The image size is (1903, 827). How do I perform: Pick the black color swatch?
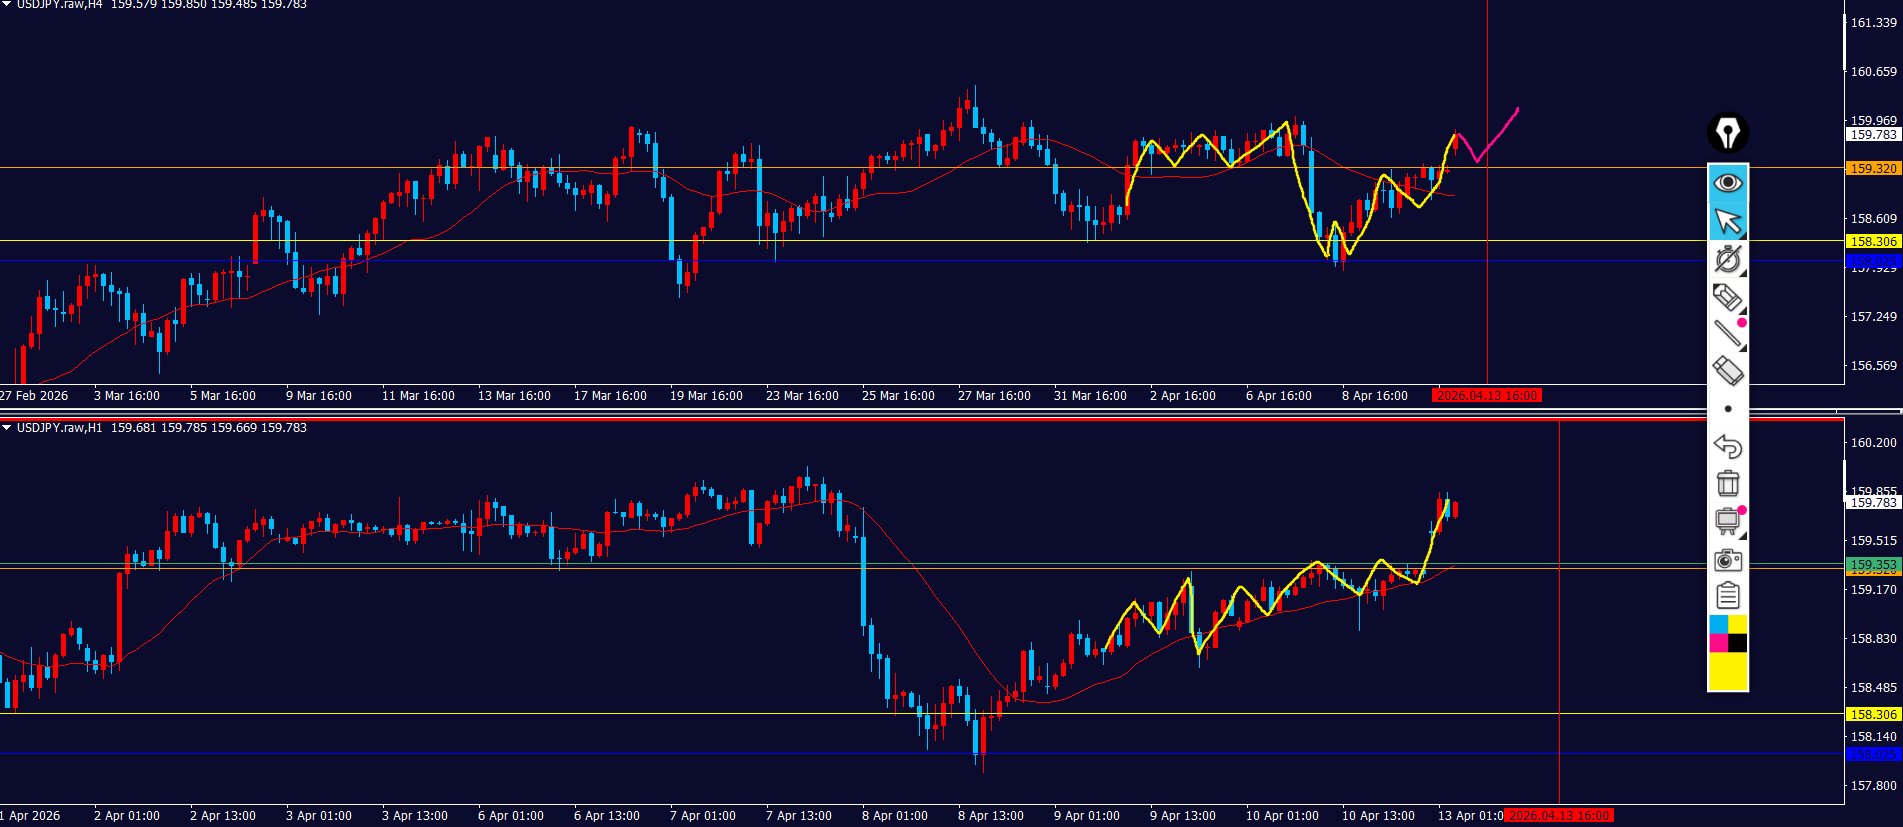[1738, 643]
